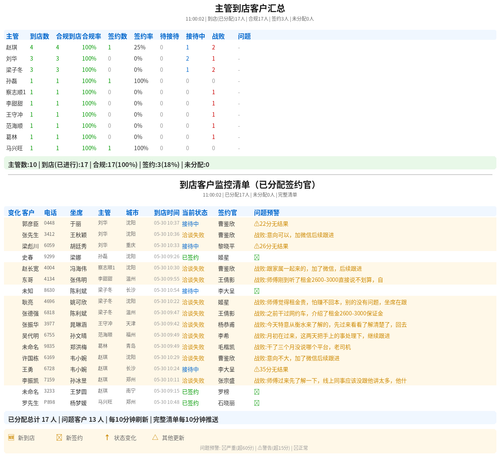The image size is (500, 470).
Task: Select the 问题预警 column header
Action: tap(267, 213)
